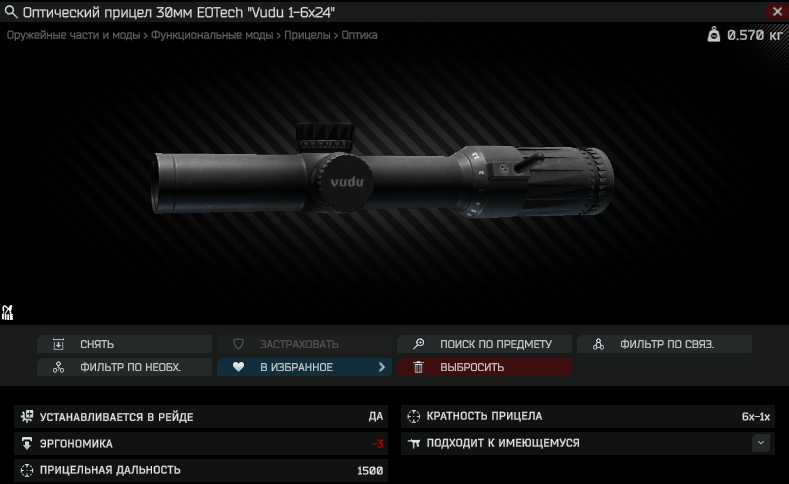Open Оружейные части и моды breadcrumb

coord(73,35)
